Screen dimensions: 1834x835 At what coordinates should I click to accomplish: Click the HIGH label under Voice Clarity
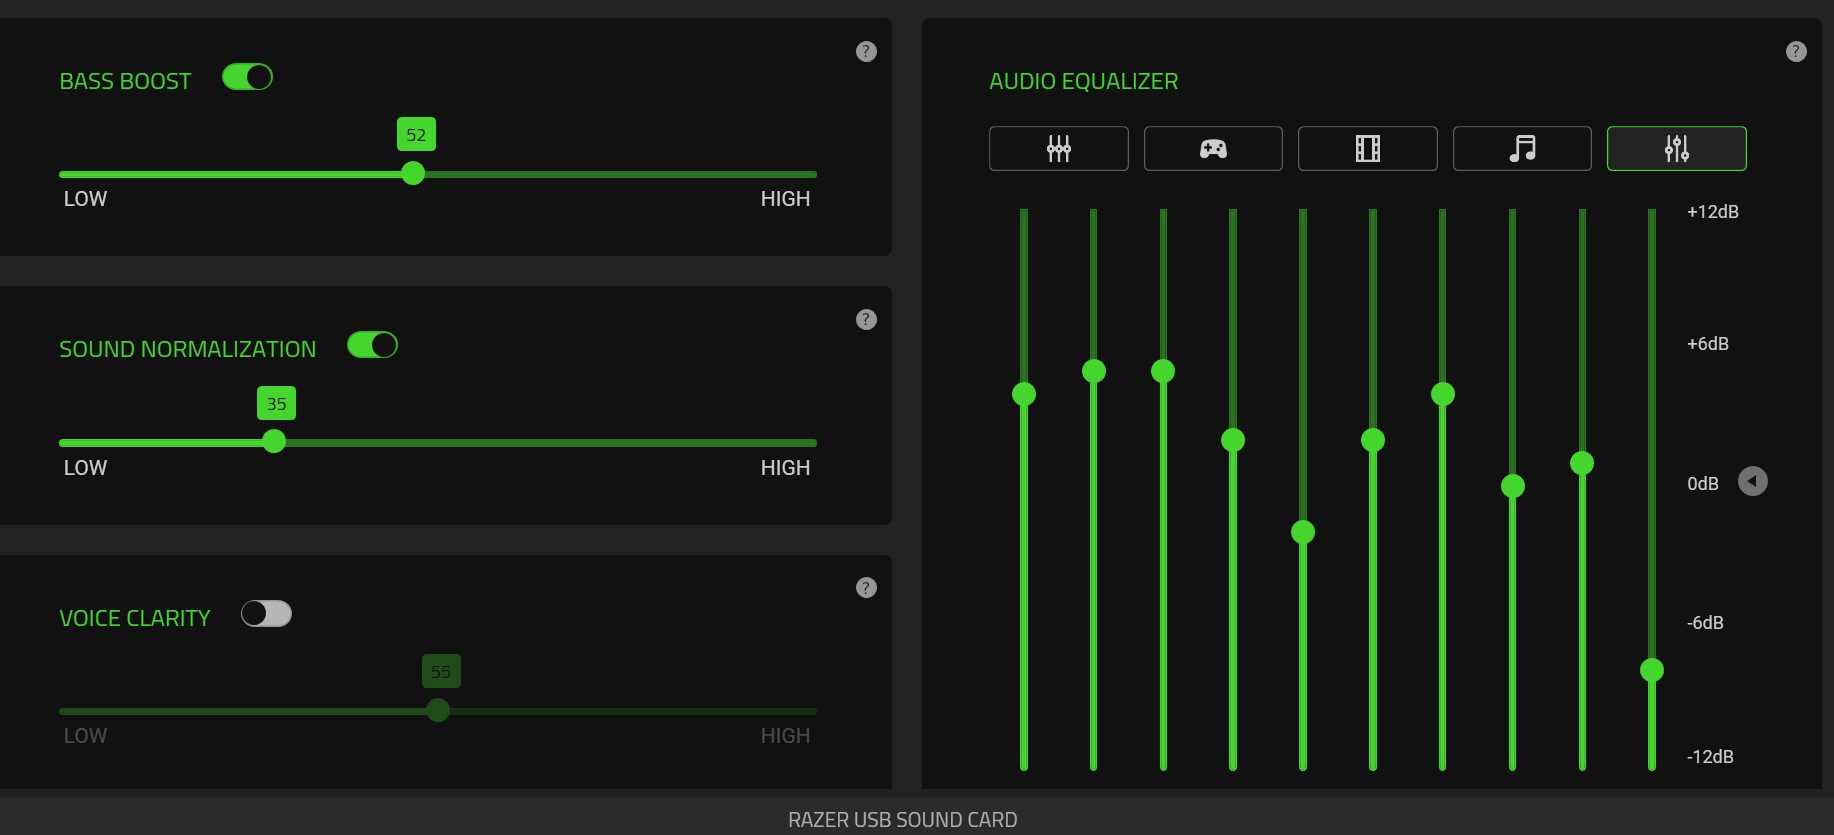(x=785, y=736)
